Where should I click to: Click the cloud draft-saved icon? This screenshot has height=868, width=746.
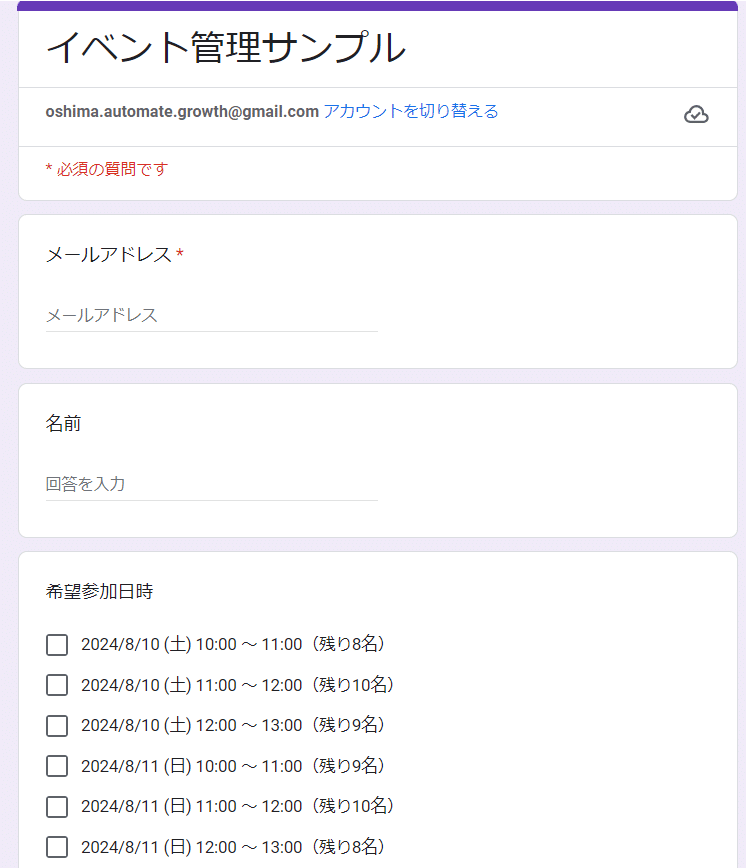click(696, 114)
